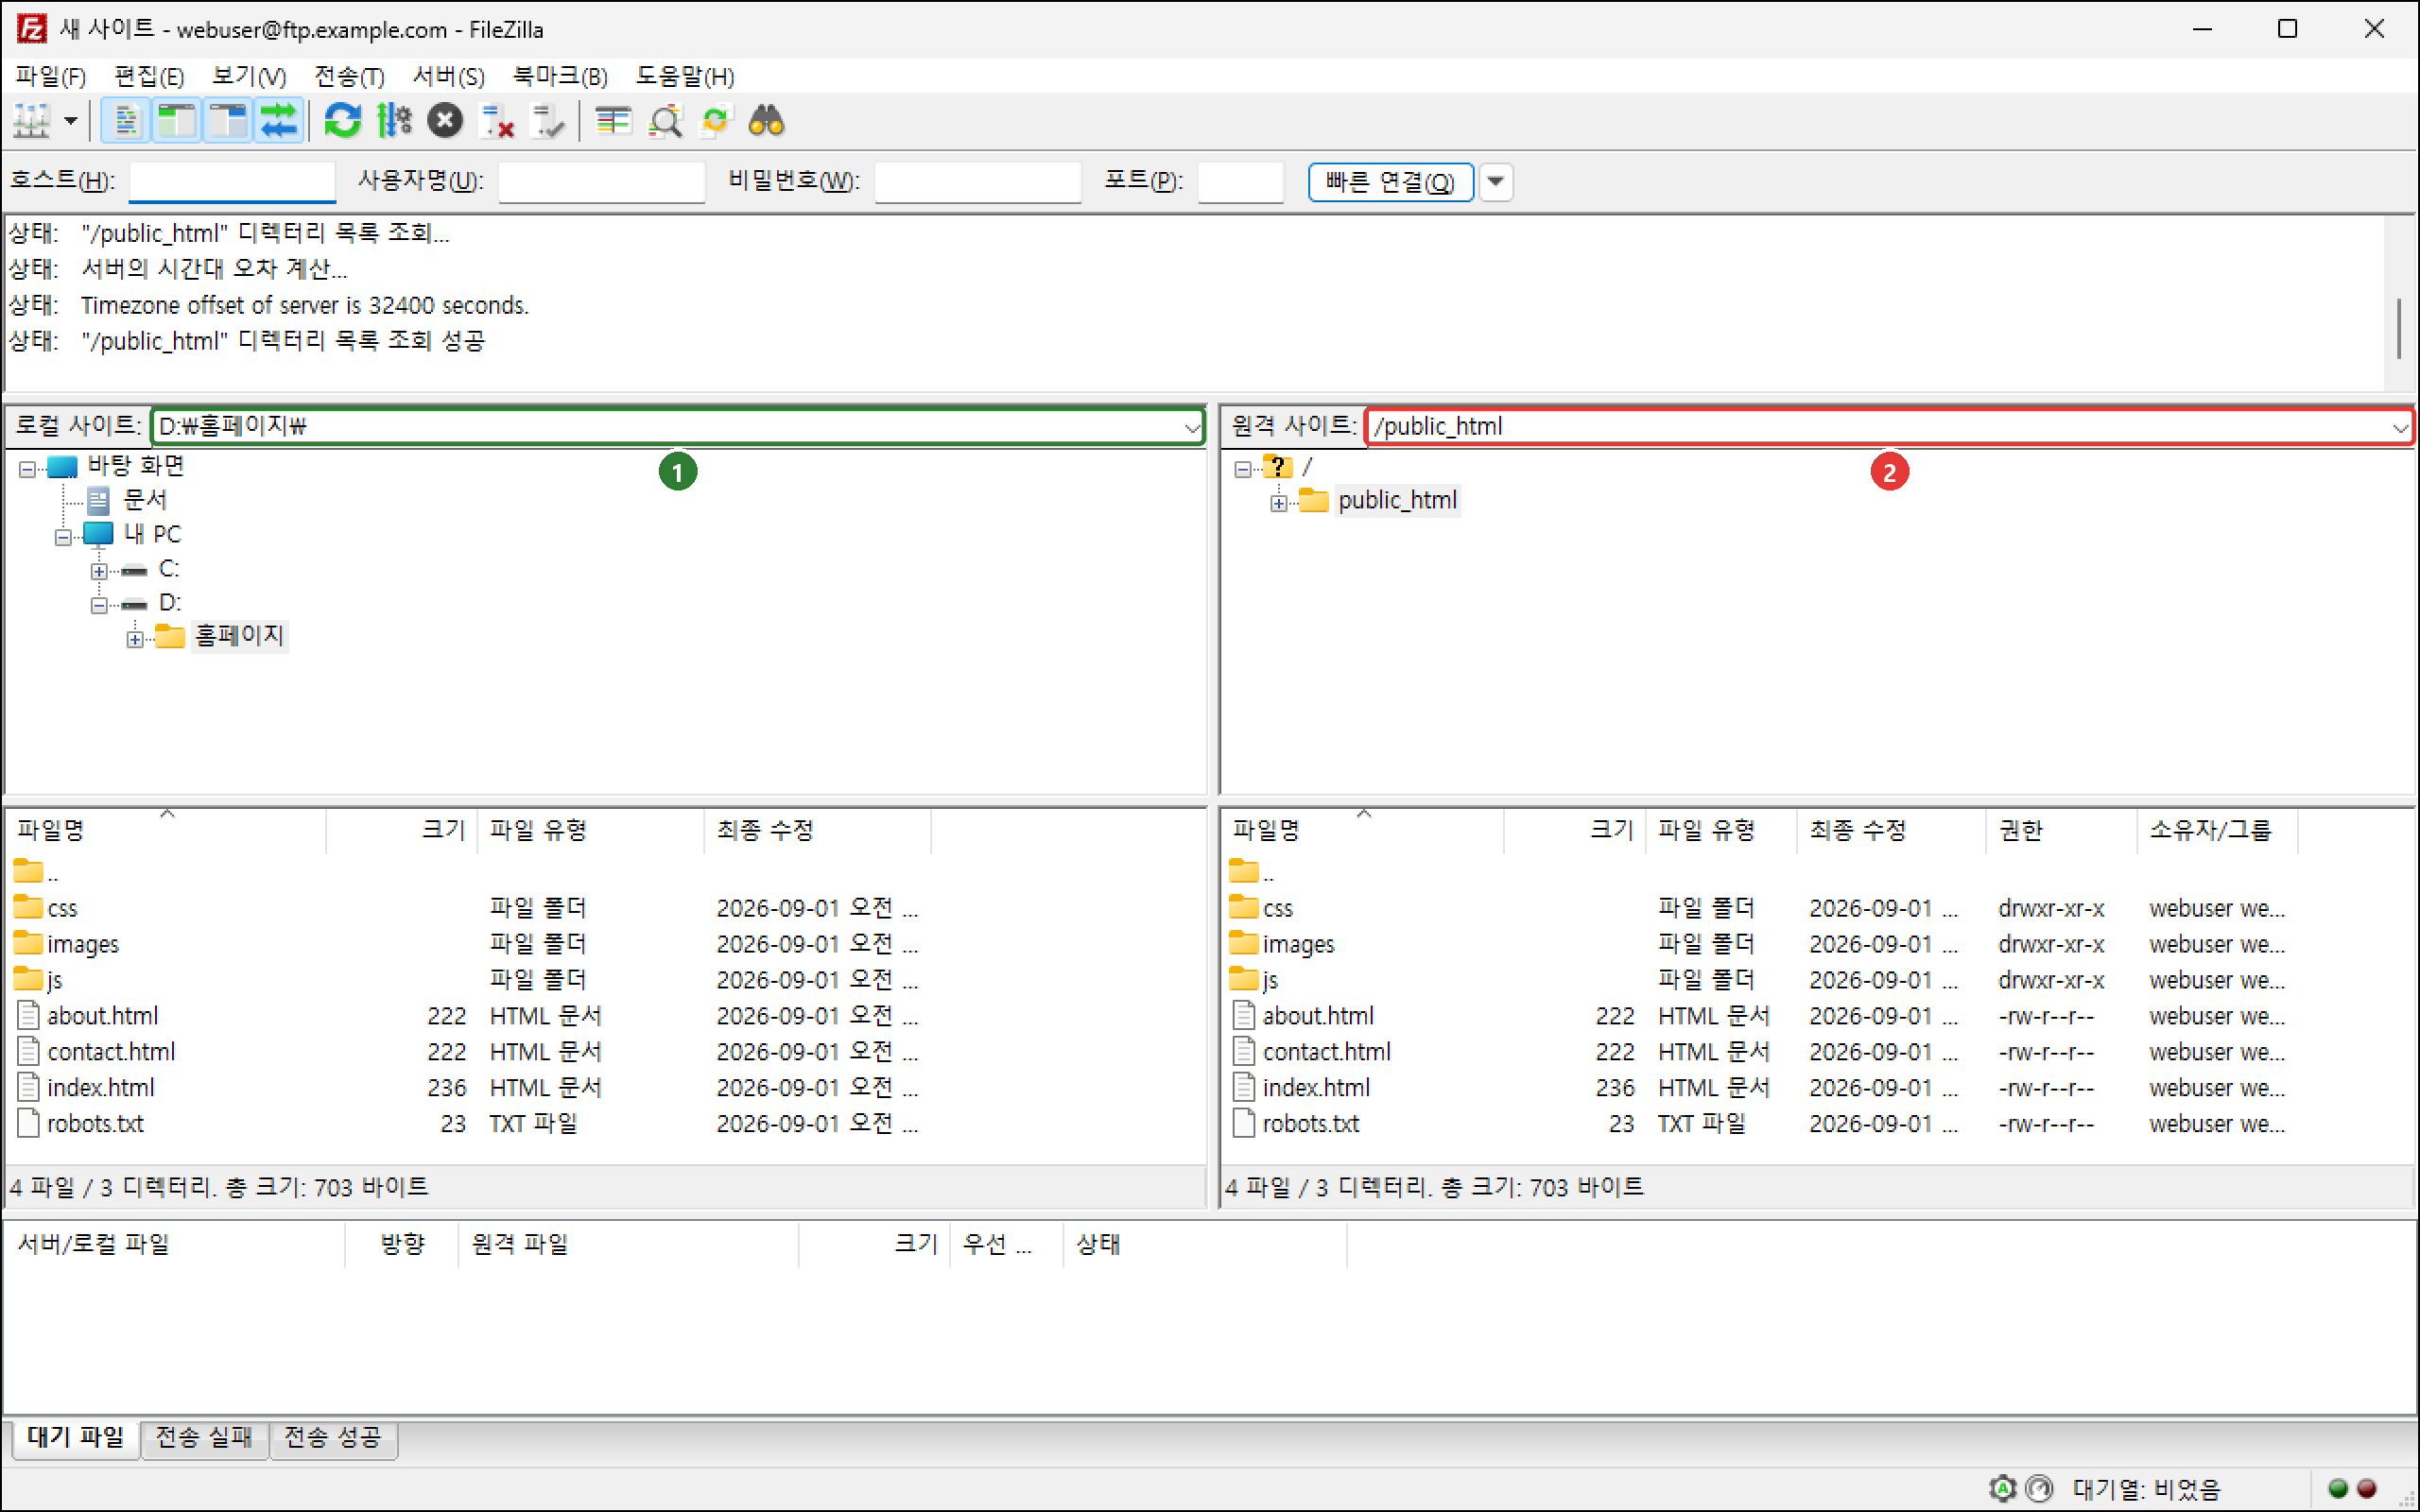The image size is (2420, 1512).
Task: Click the 사용자명 input field
Action: (x=602, y=182)
